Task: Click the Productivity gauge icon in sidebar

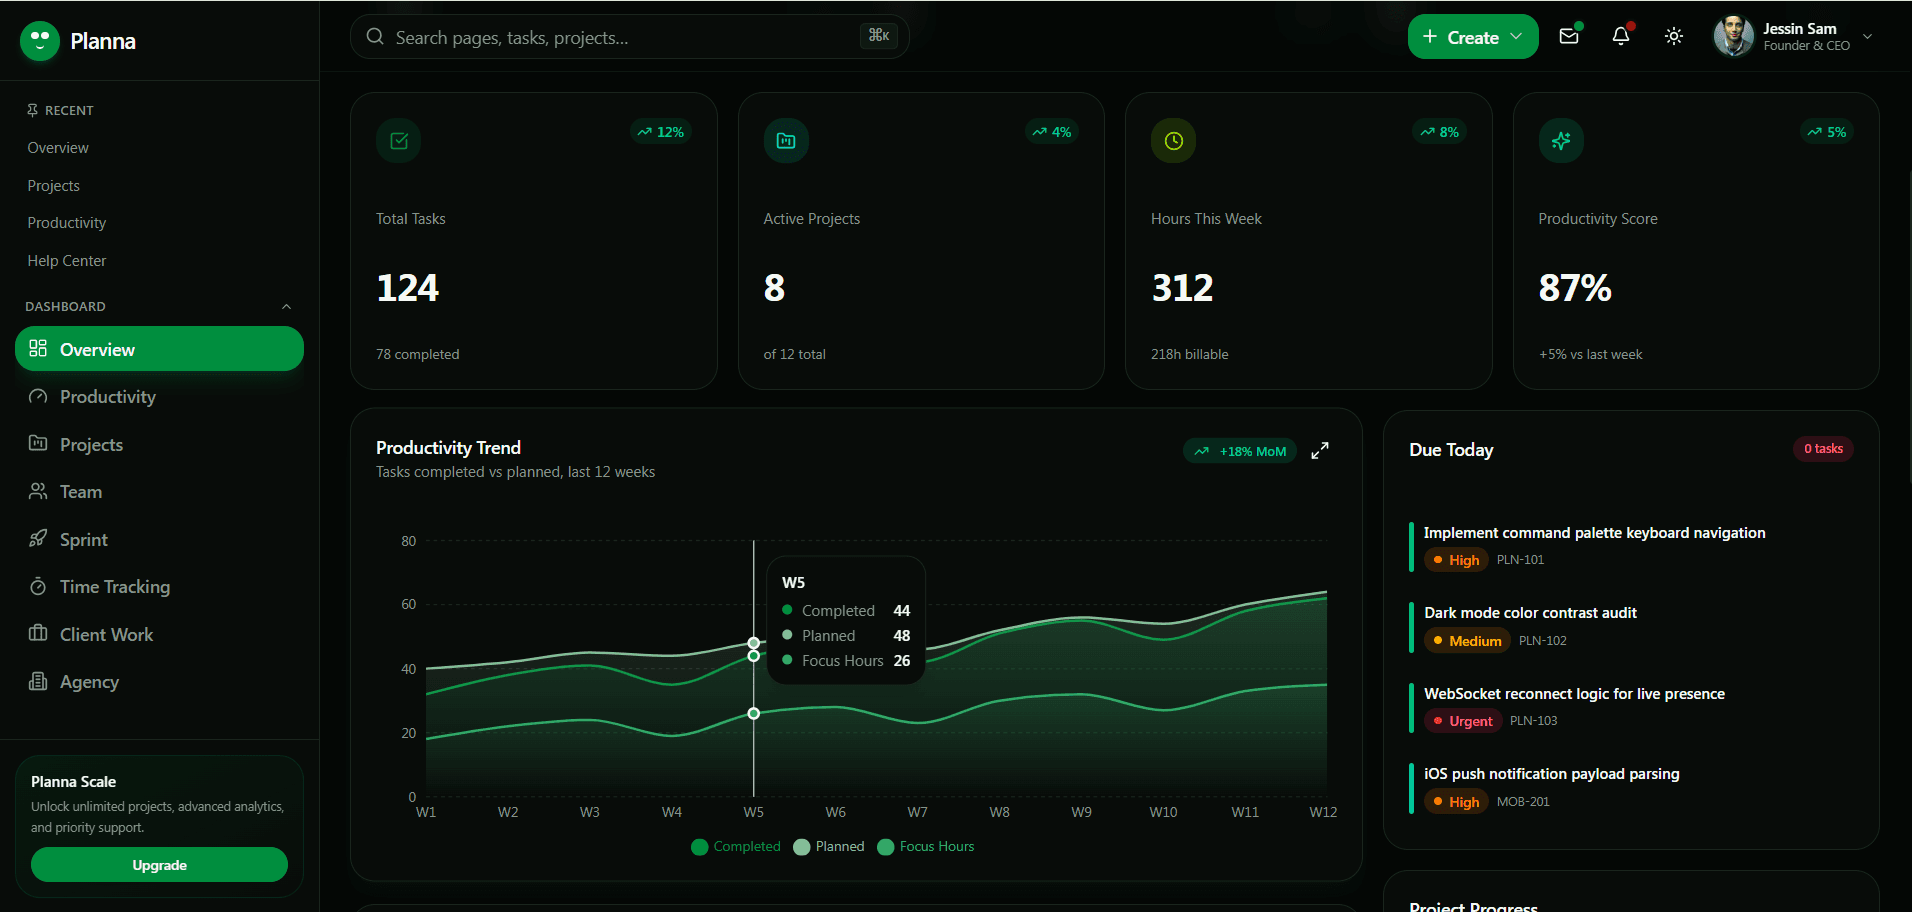Action: 38,397
